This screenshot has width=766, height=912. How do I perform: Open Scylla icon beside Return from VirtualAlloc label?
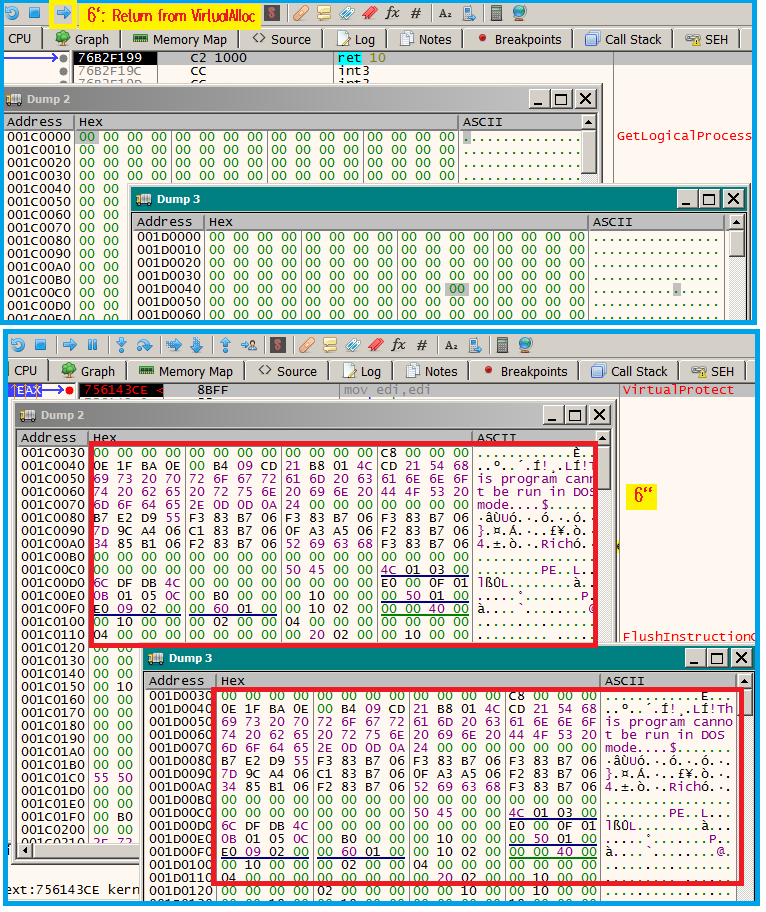[x=271, y=14]
